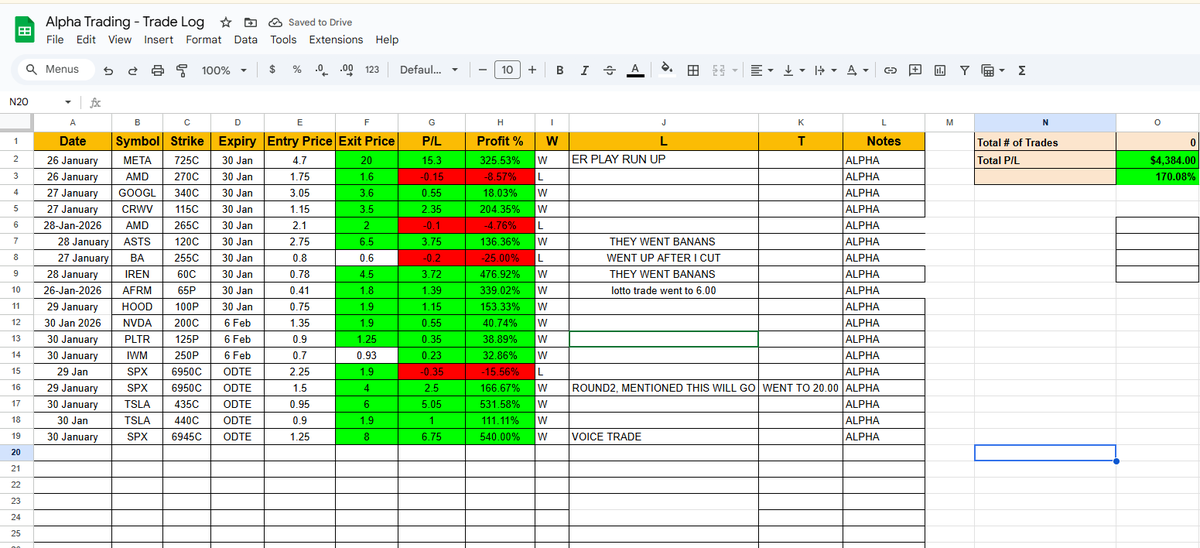Open the Format menu

pyautogui.click(x=204, y=40)
